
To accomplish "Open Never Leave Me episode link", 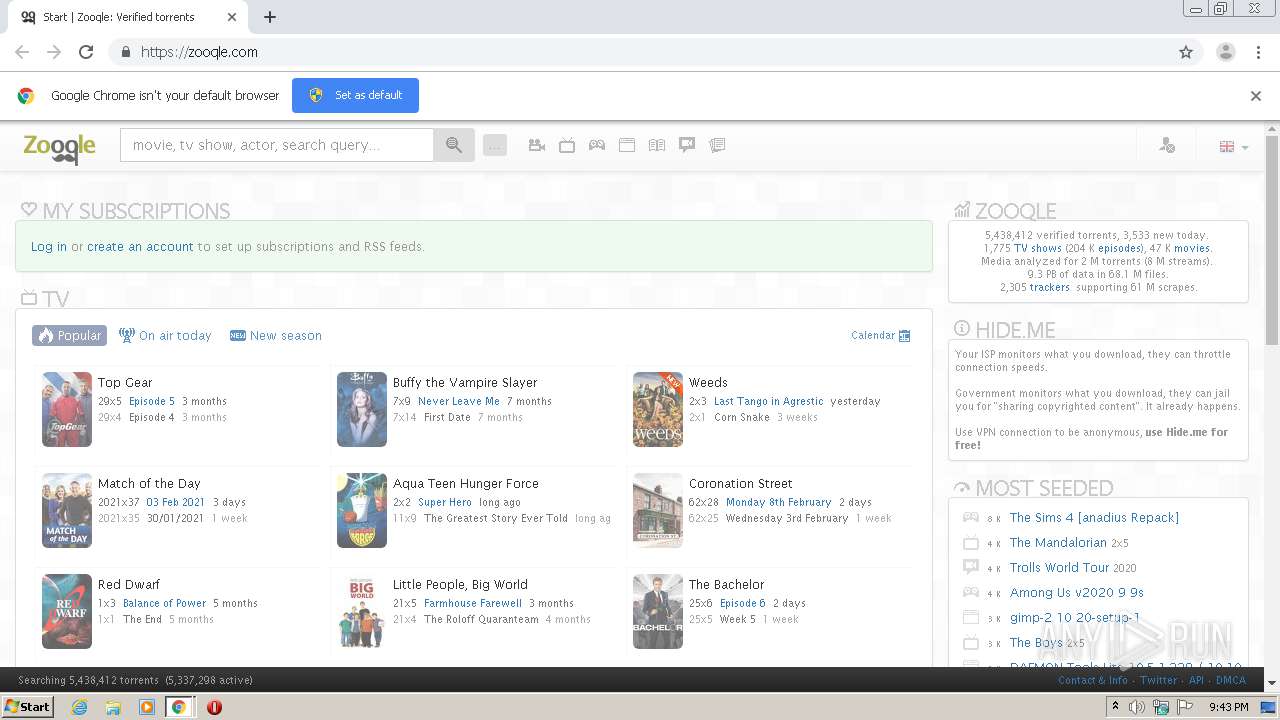I will coord(459,401).
